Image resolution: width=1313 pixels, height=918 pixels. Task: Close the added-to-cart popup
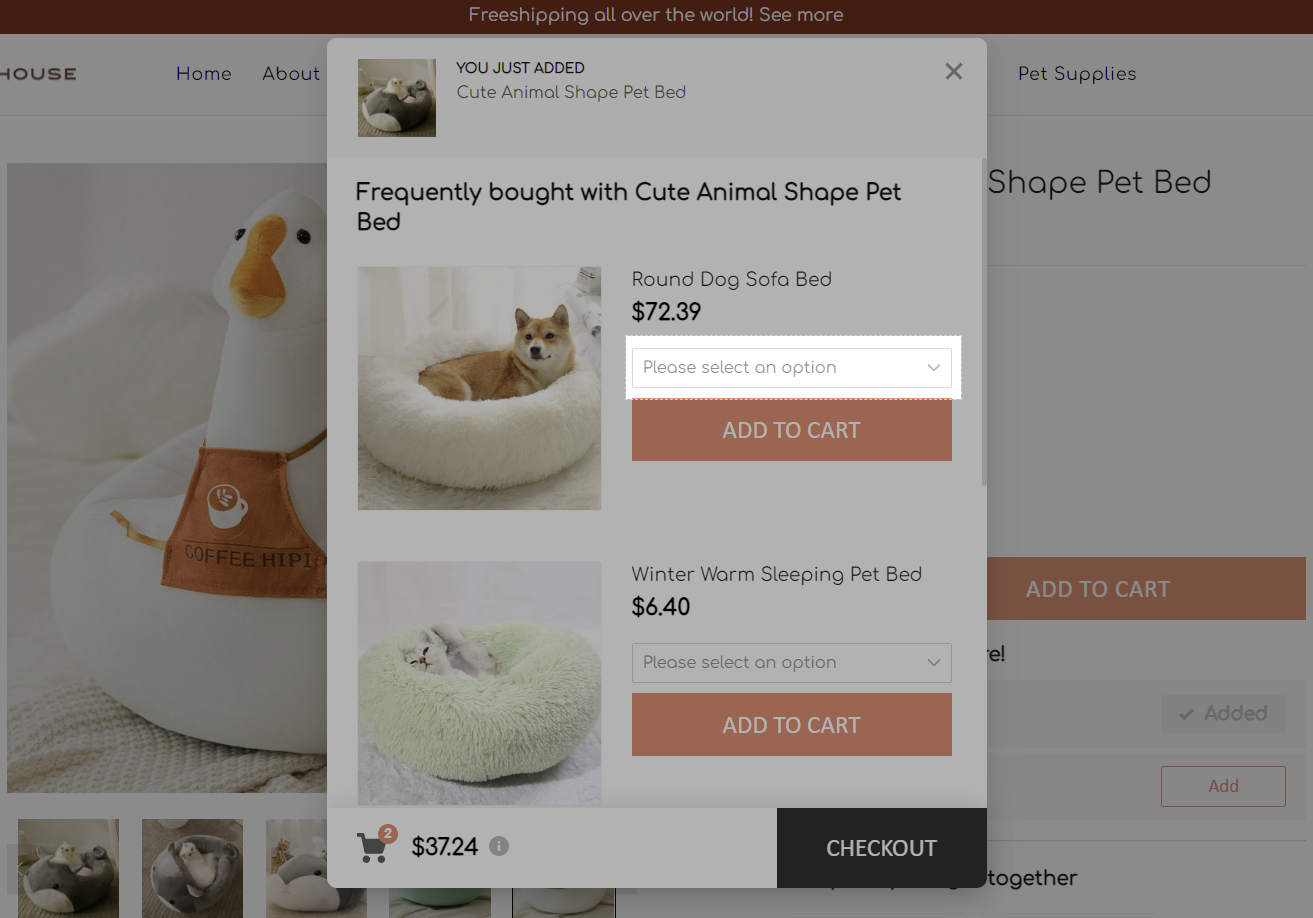tap(953, 71)
